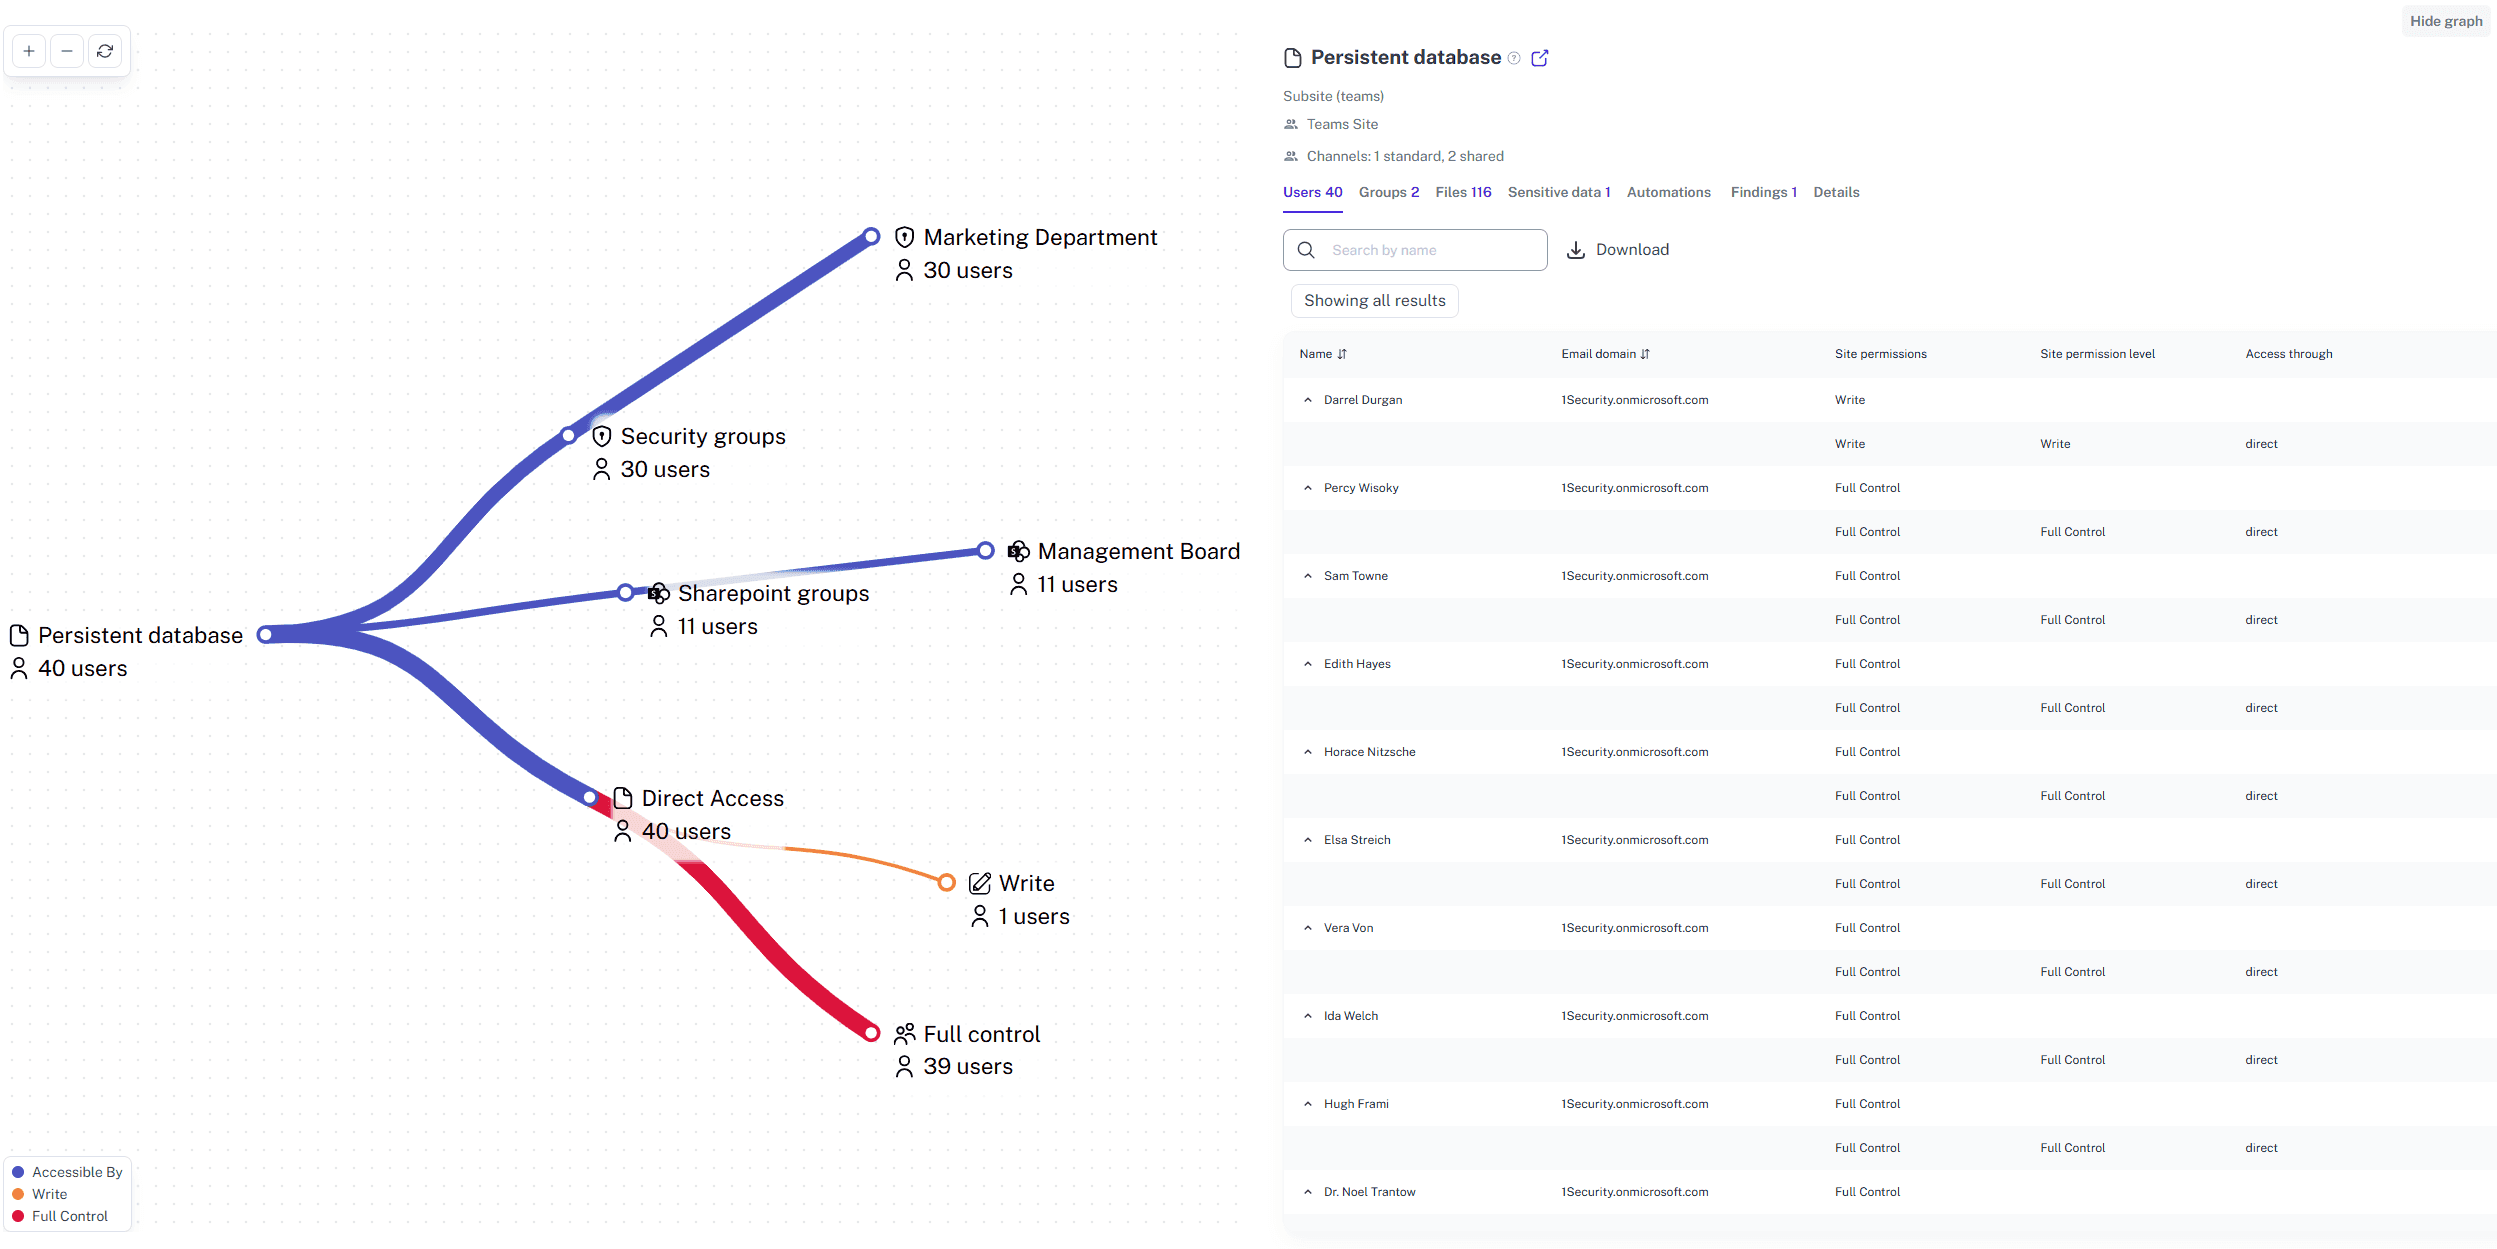Click the download icon next to Download
The image size is (2497, 1249).
click(1577, 249)
